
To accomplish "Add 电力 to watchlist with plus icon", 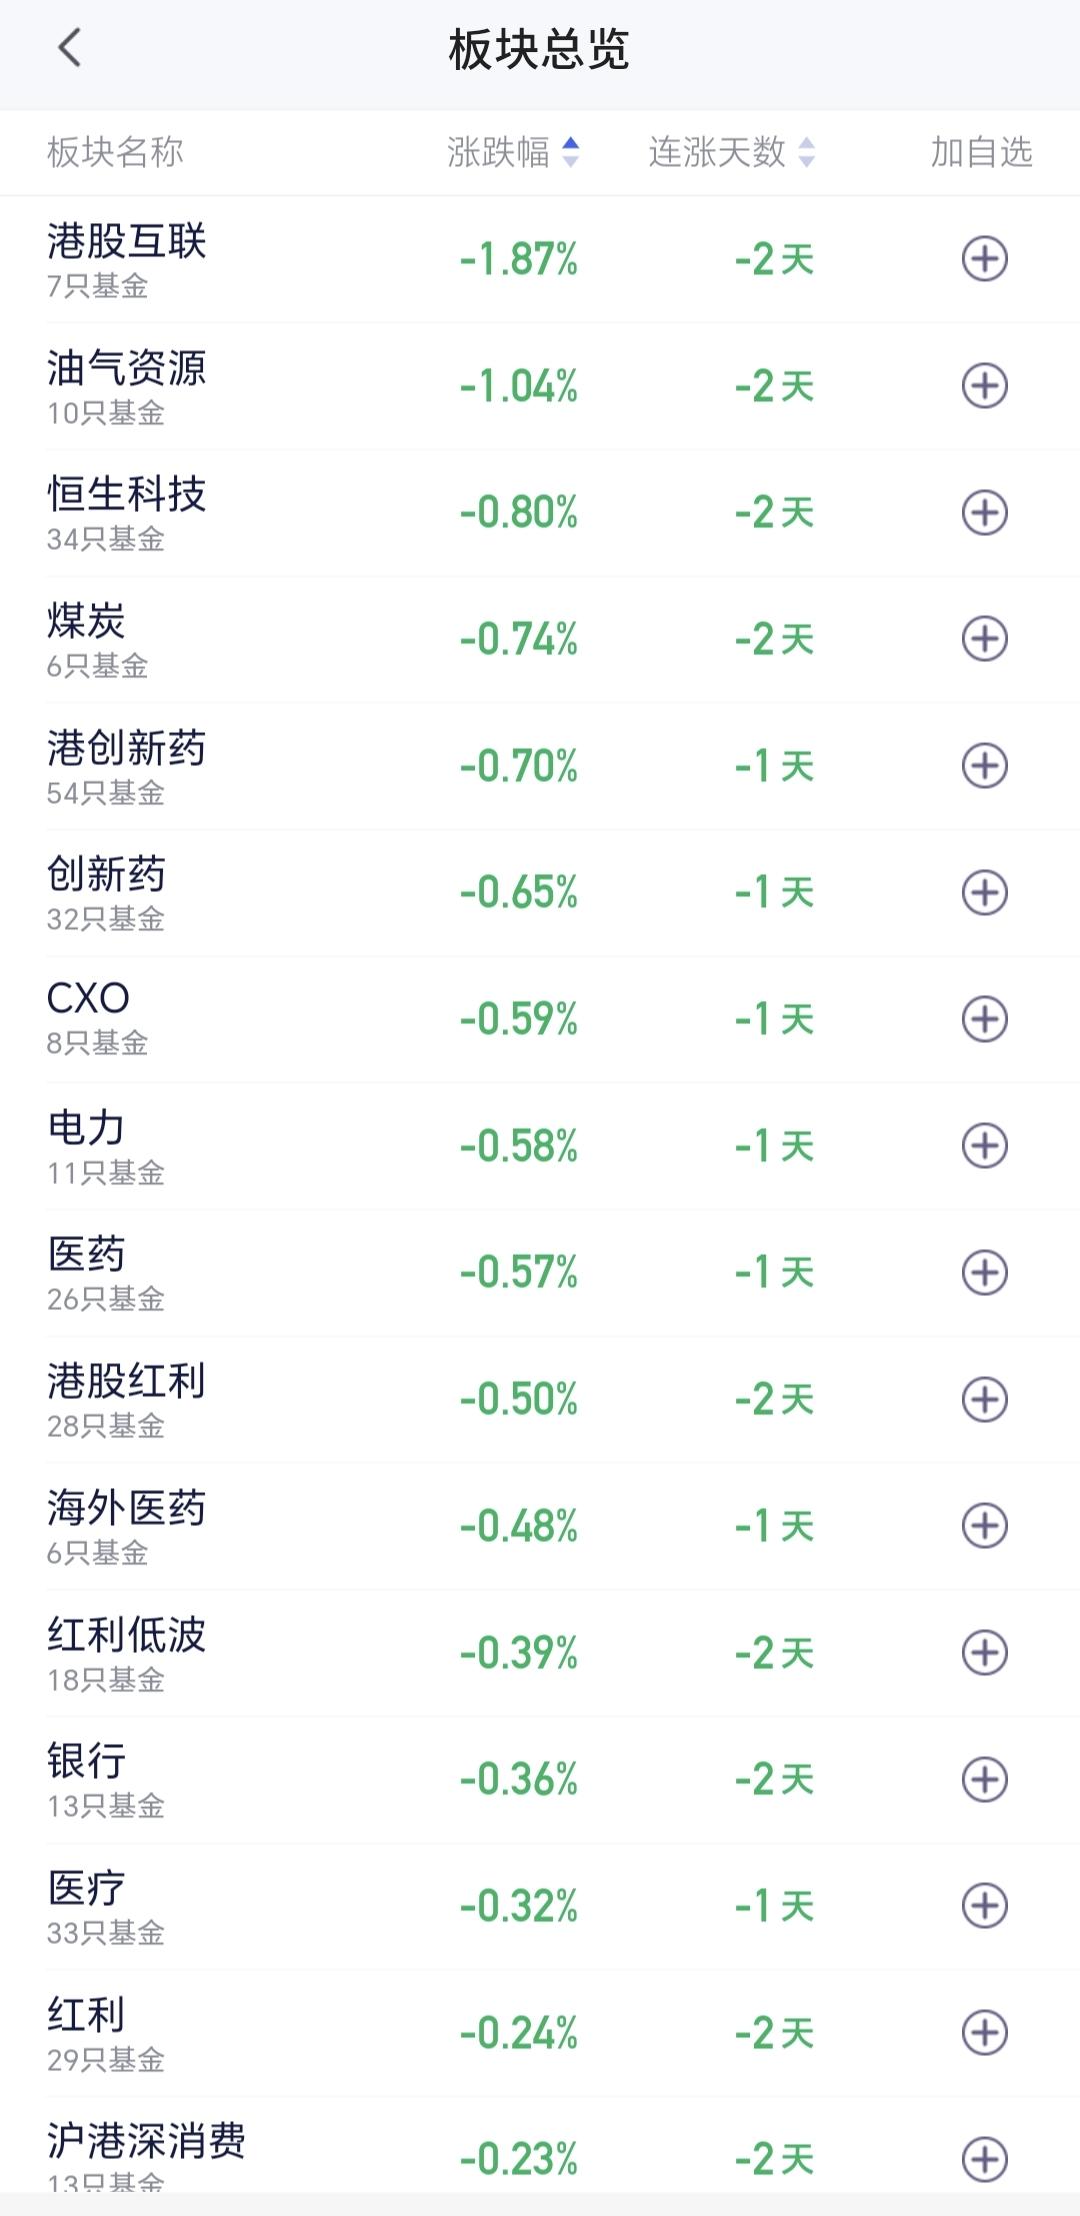I will 984,1146.
